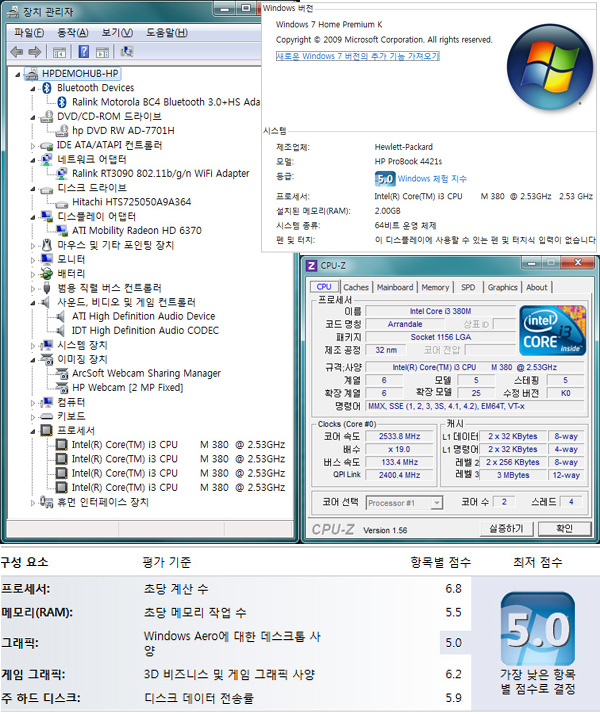This screenshot has width=600, height=714.
Task: Select the Ralink RT3090 WiFi Adapter icon
Action: coord(62,173)
